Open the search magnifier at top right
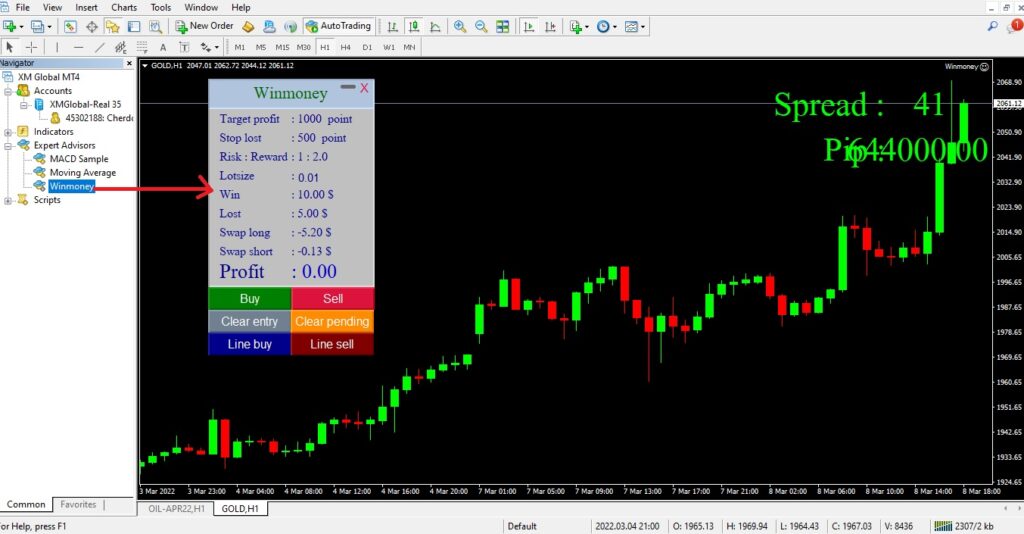The width and height of the screenshot is (1024, 534). click(x=993, y=26)
